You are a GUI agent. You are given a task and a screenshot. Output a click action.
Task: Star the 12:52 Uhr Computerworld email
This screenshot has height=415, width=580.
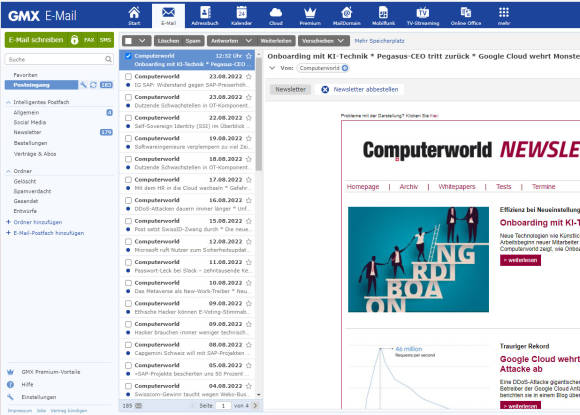[249, 56]
